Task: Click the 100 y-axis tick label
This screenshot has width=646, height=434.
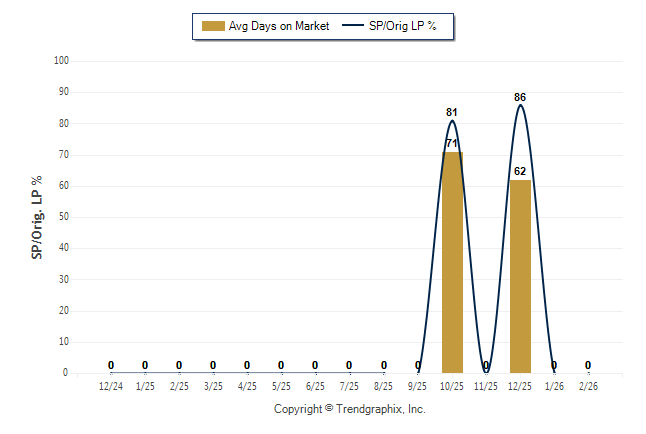Action: [60, 61]
